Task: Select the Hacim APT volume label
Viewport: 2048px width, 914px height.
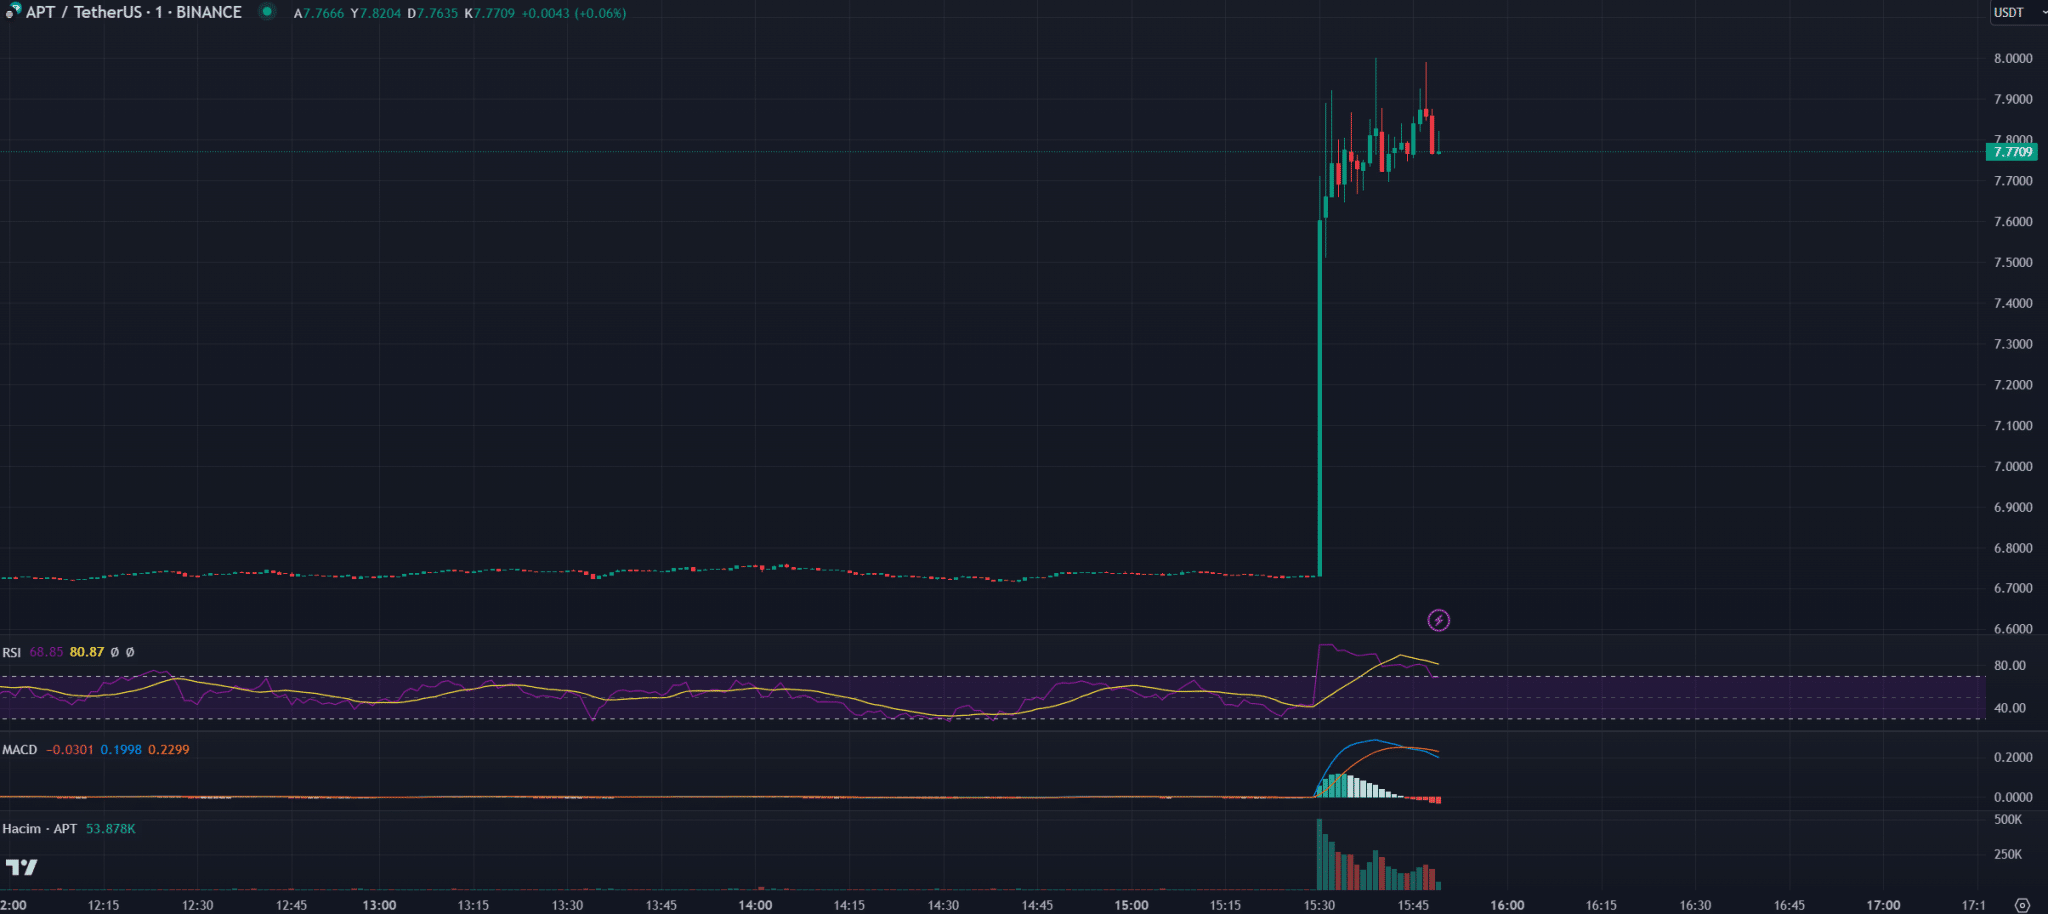Action: coord(40,829)
